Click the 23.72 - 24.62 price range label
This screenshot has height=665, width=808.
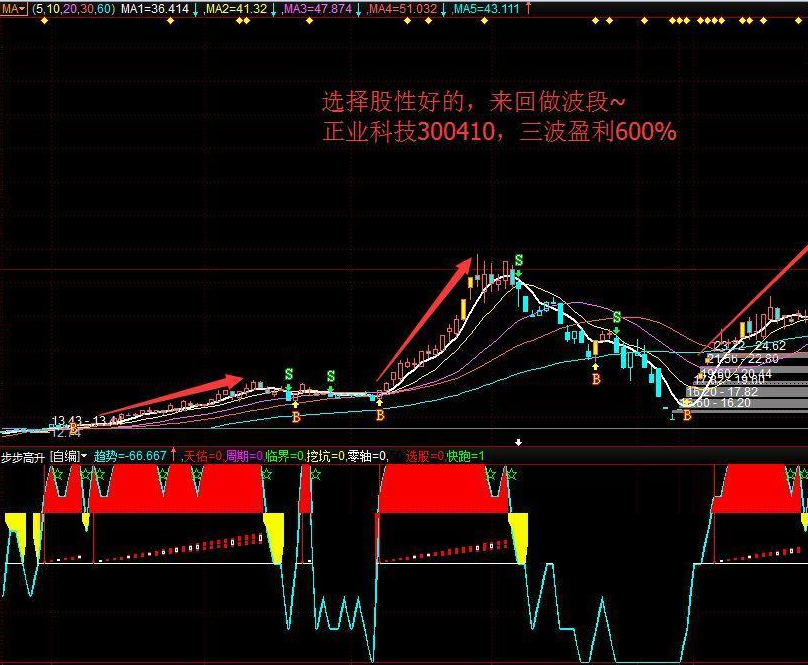750,346
